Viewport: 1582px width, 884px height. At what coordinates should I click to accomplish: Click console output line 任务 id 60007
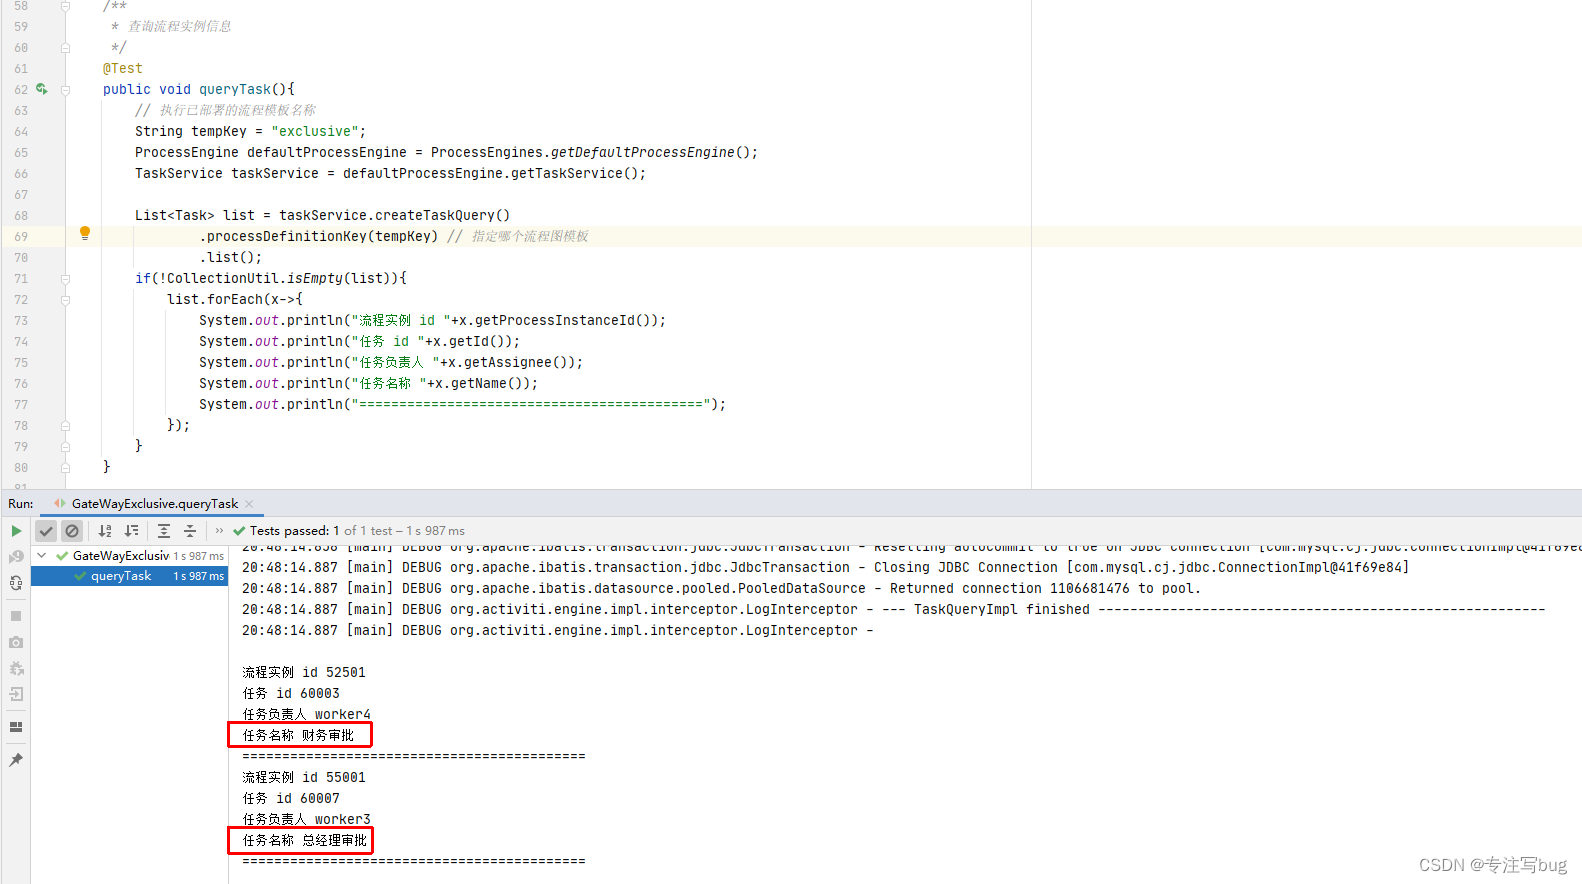(291, 798)
